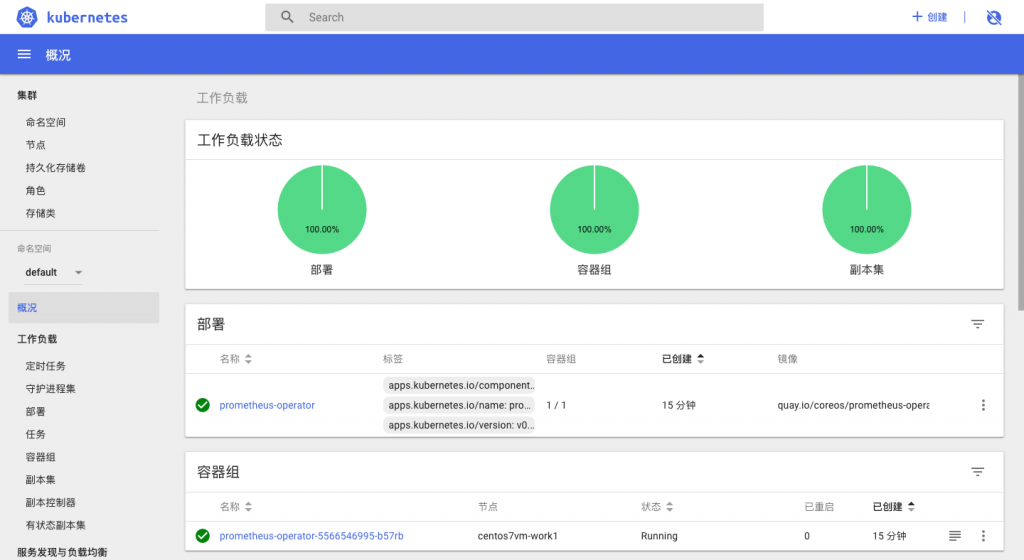Open prometheus-operator-5566546995-b57rb pod link
This screenshot has height=560, width=1024.
(312, 536)
